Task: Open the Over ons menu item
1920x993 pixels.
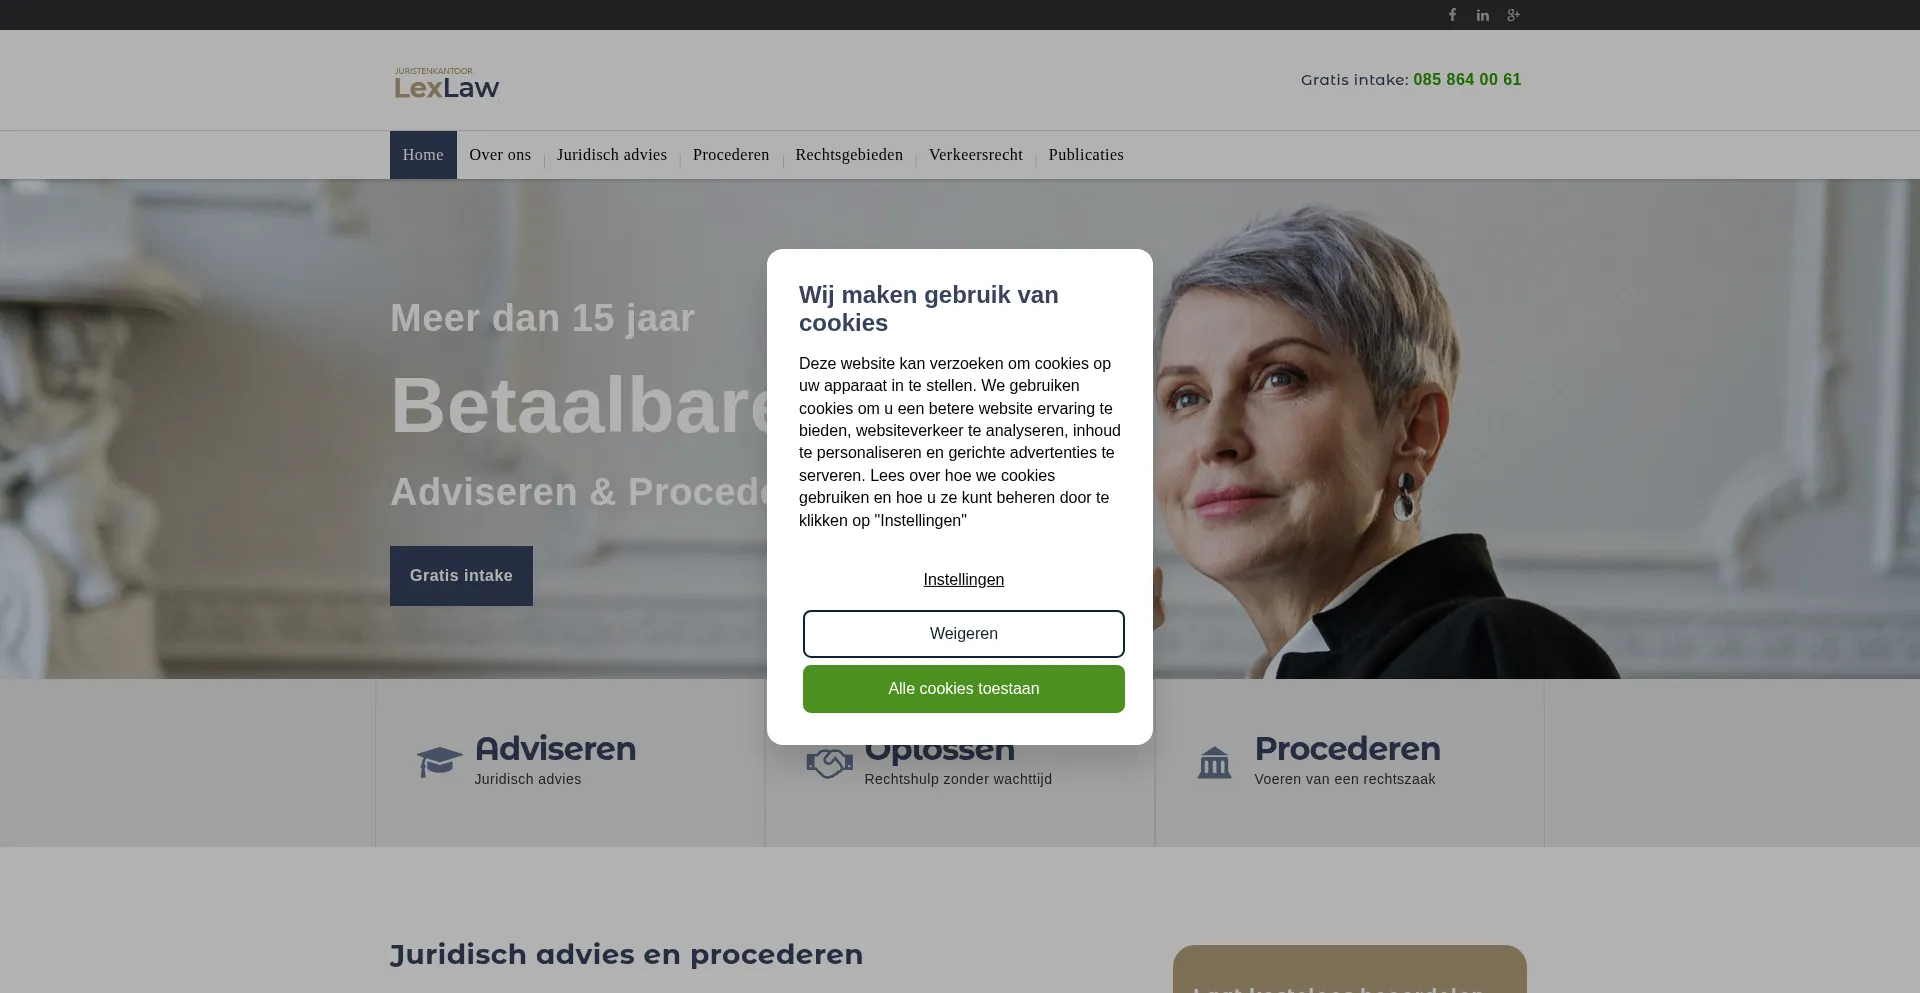Action: 500,155
